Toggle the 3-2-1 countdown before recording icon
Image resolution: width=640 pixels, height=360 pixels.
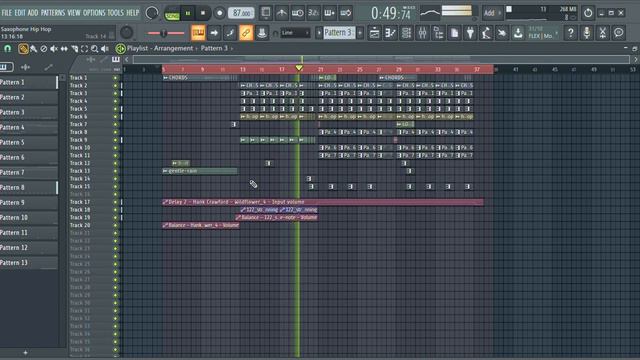coord(313,13)
